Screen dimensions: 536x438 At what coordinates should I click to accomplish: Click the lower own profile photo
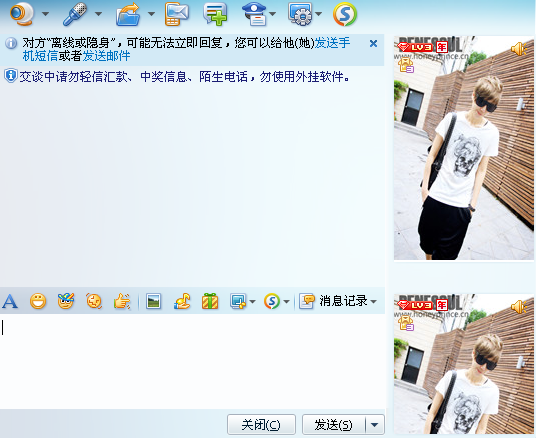pos(464,364)
